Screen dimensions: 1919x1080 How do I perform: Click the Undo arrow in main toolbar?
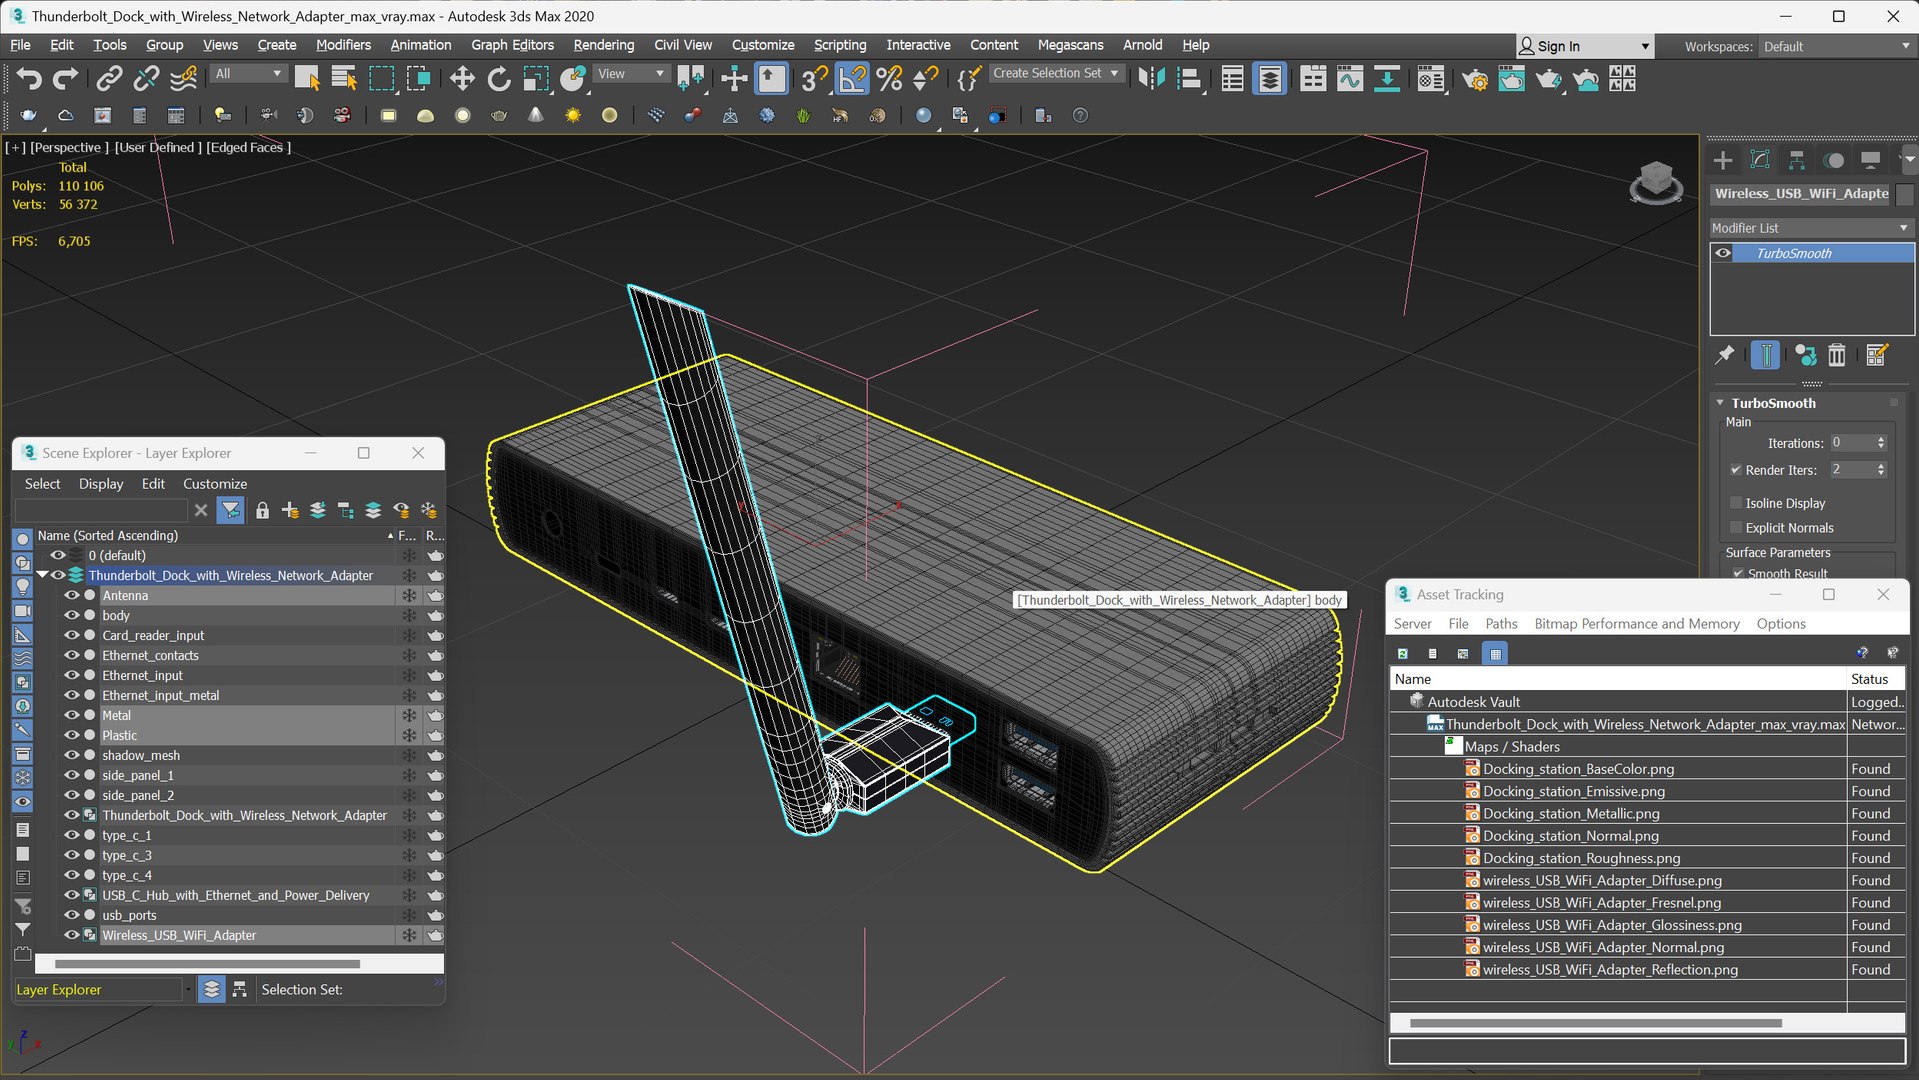(x=29, y=79)
